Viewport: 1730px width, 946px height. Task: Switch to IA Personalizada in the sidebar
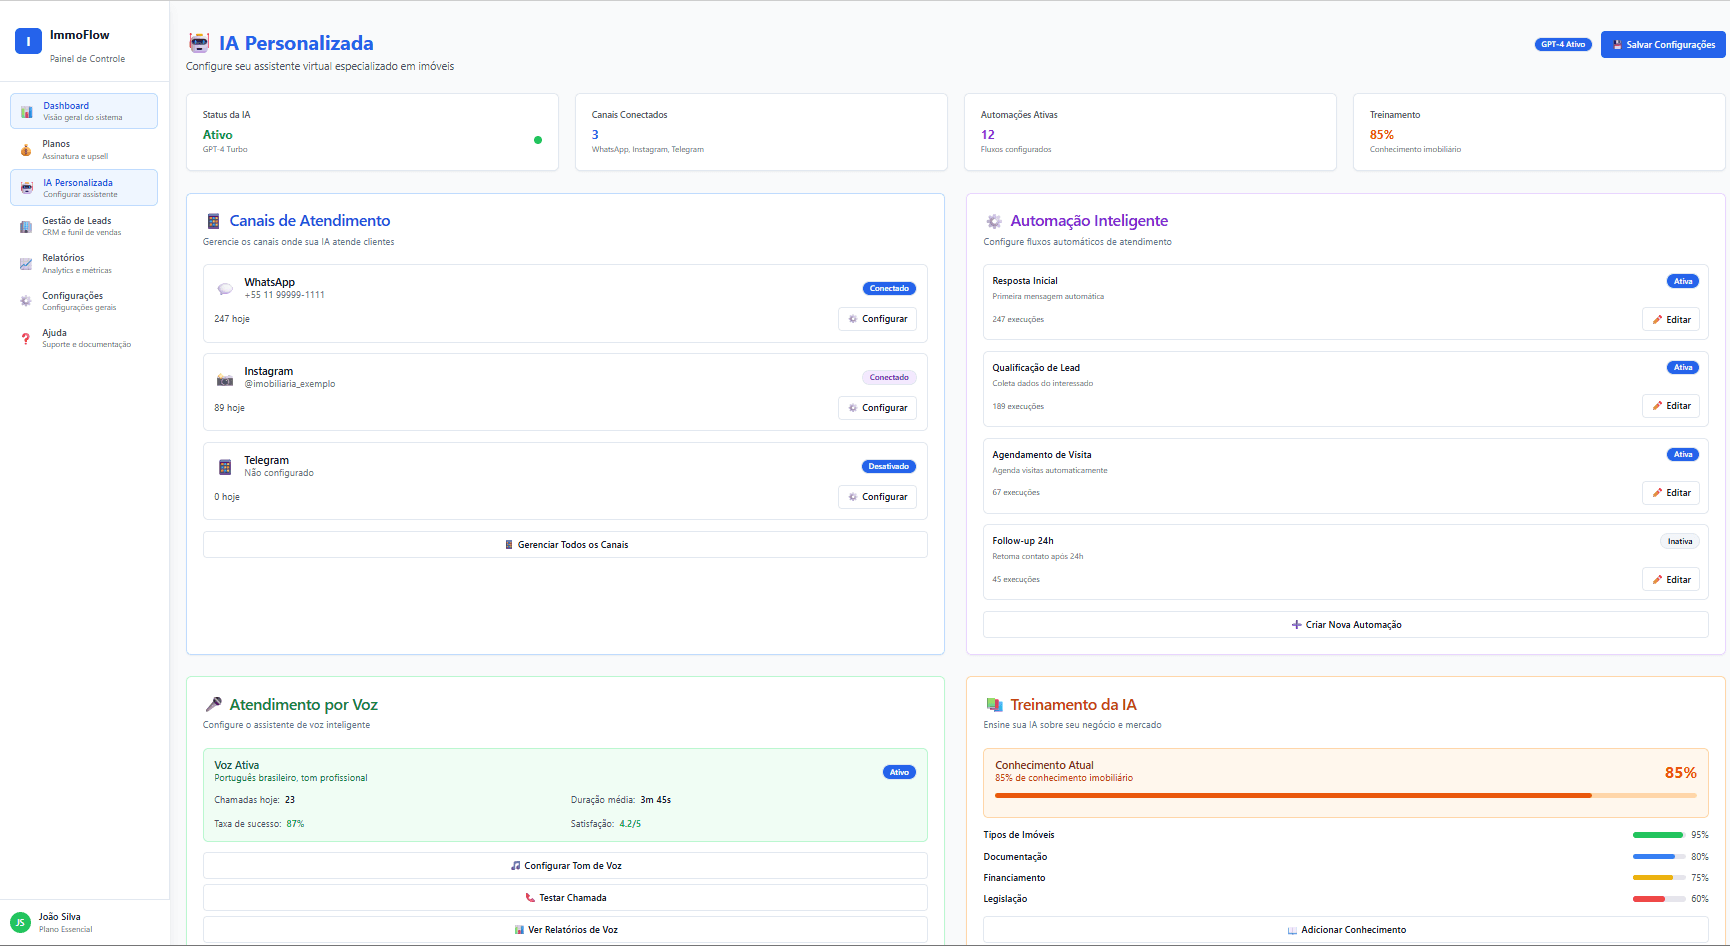tap(84, 187)
